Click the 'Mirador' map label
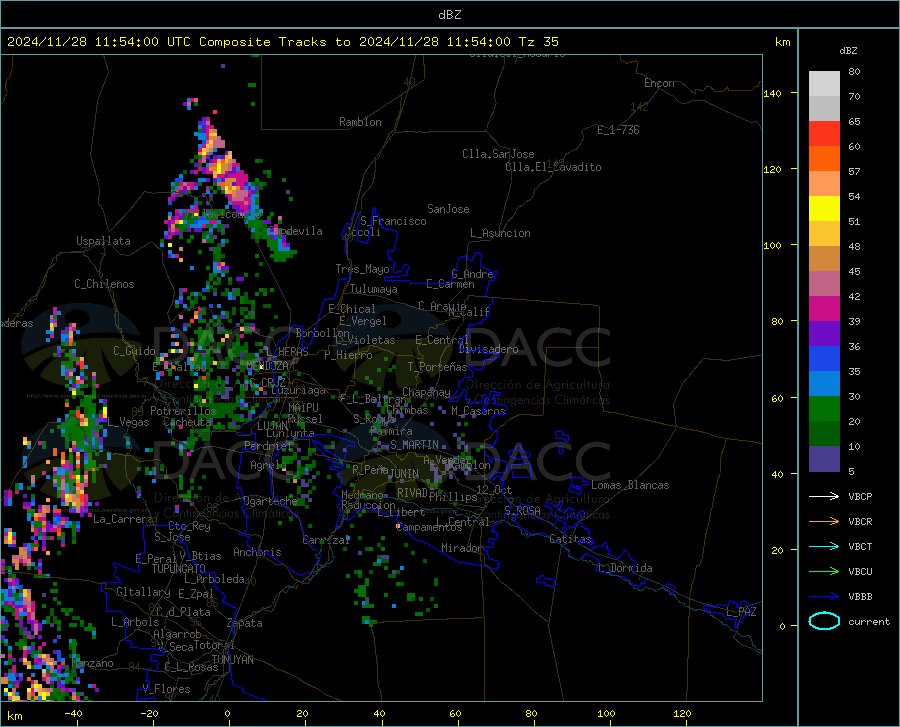 click(462, 548)
